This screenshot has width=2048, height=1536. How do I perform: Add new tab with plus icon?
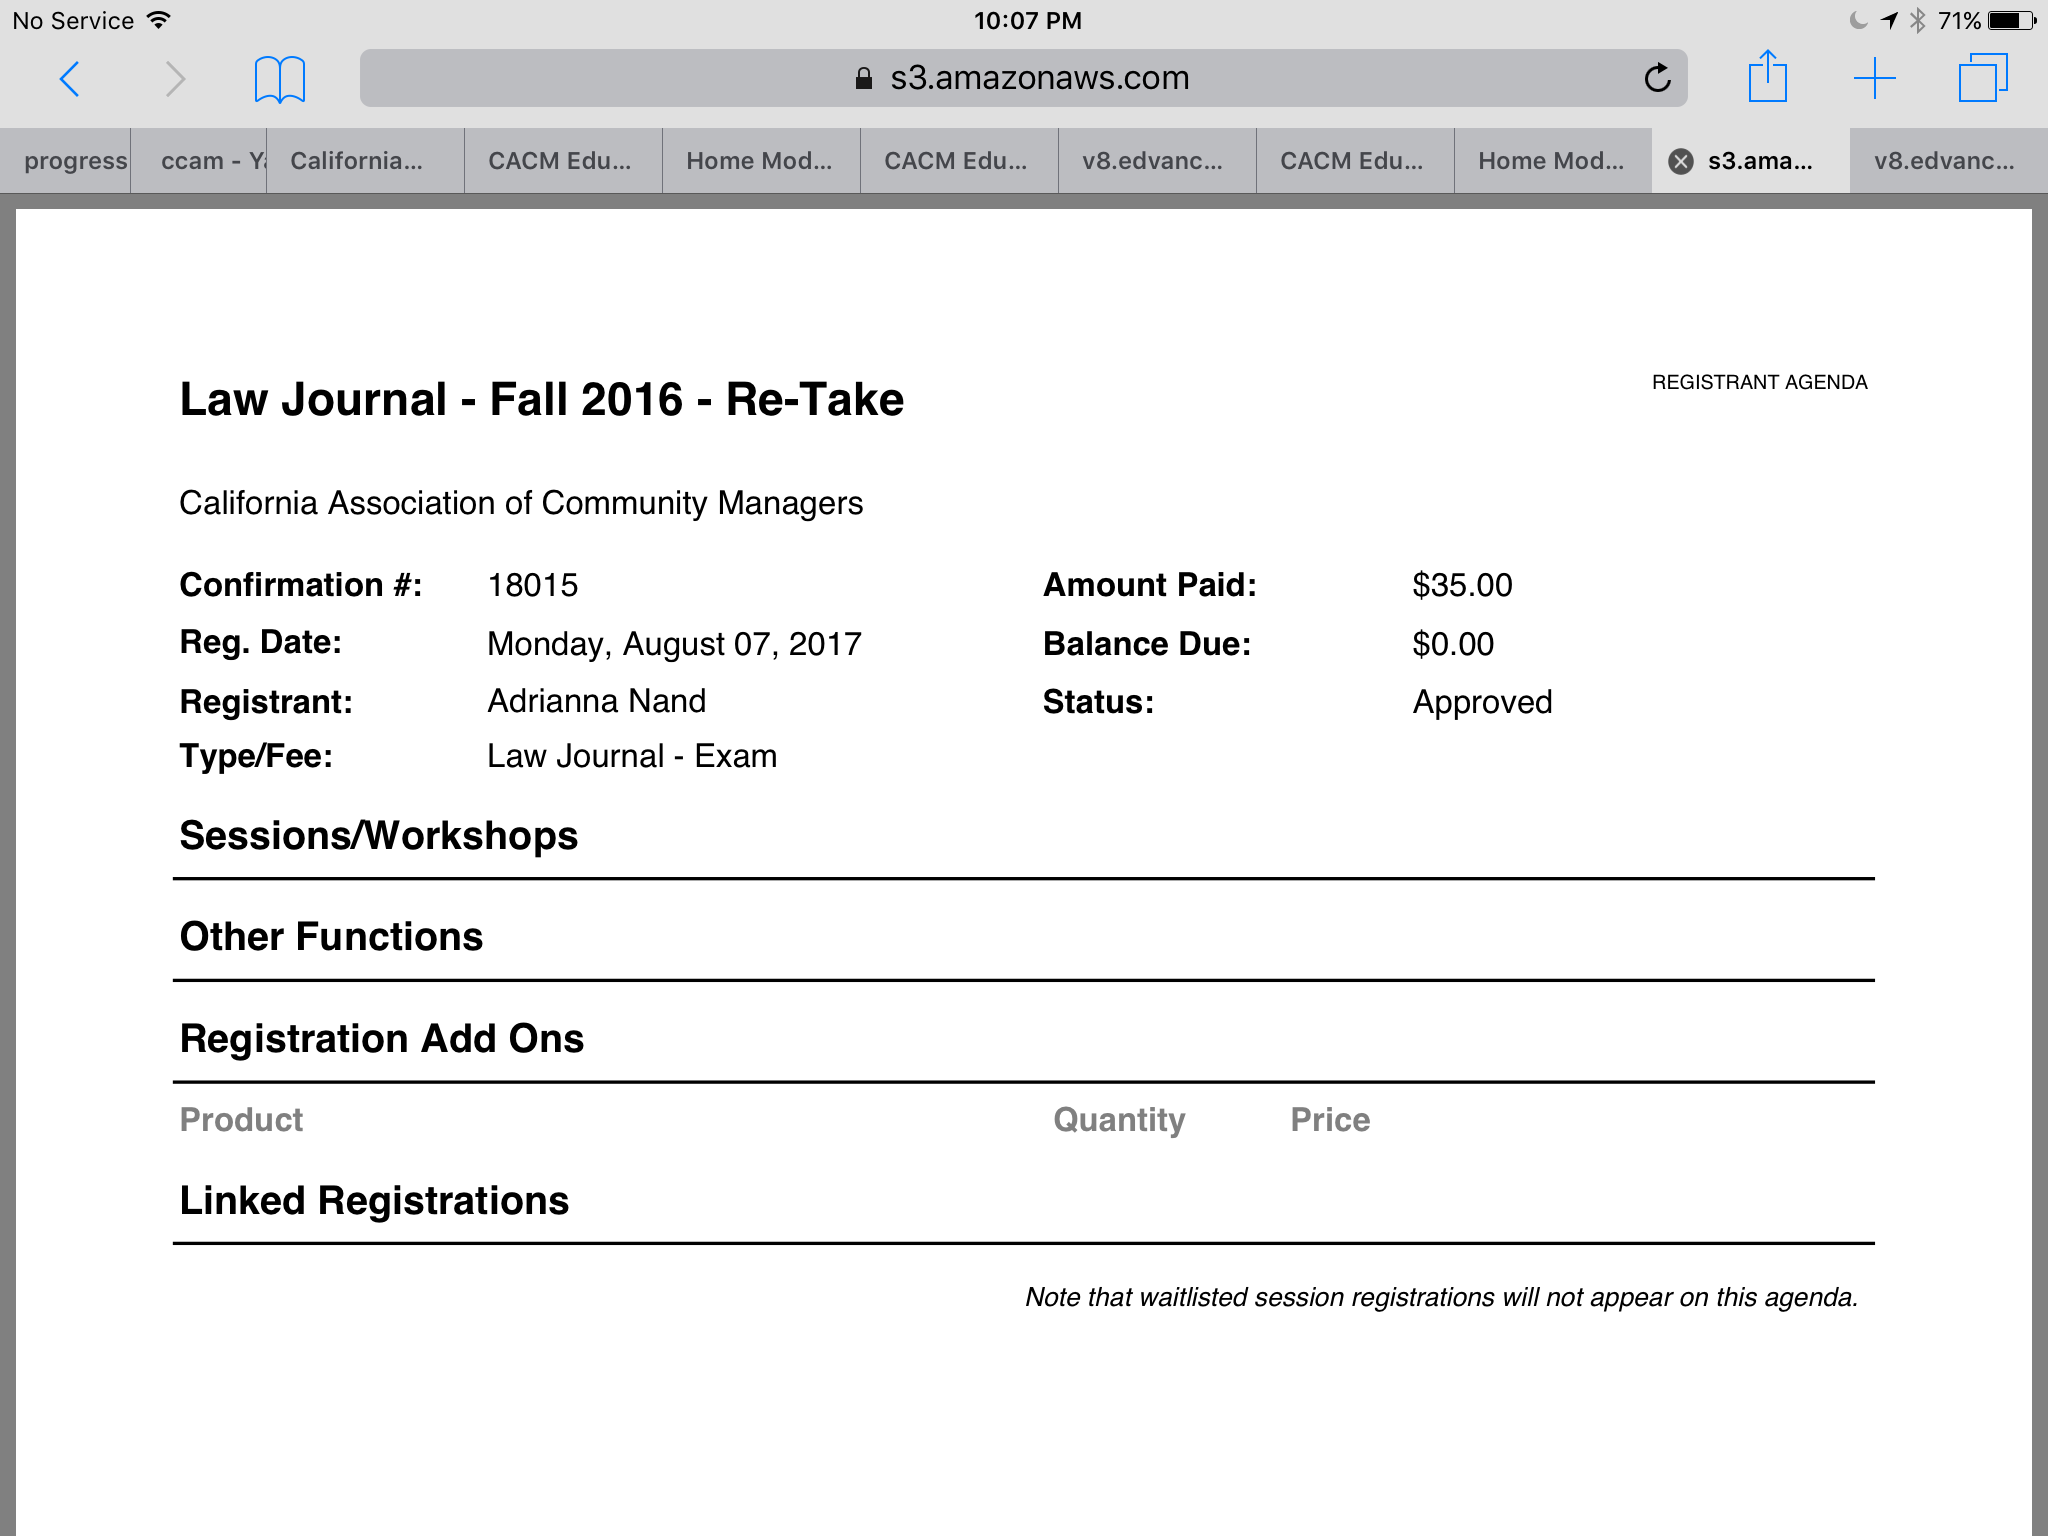point(1874,78)
